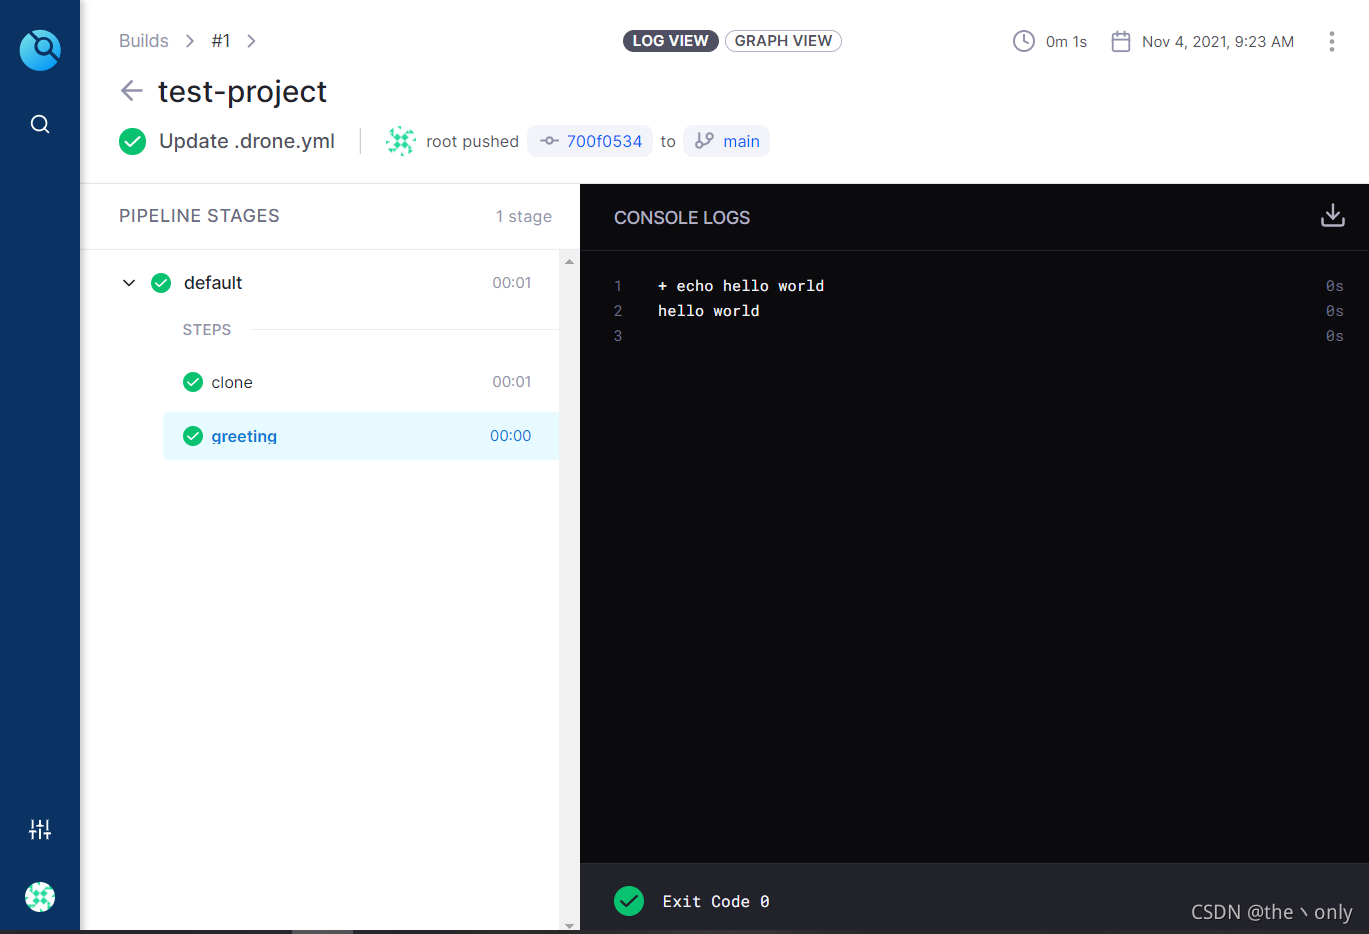Select the default pipeline stage
Viewport: 1369px width, 934px height.
pyautogui.click(x=330, y=283)
